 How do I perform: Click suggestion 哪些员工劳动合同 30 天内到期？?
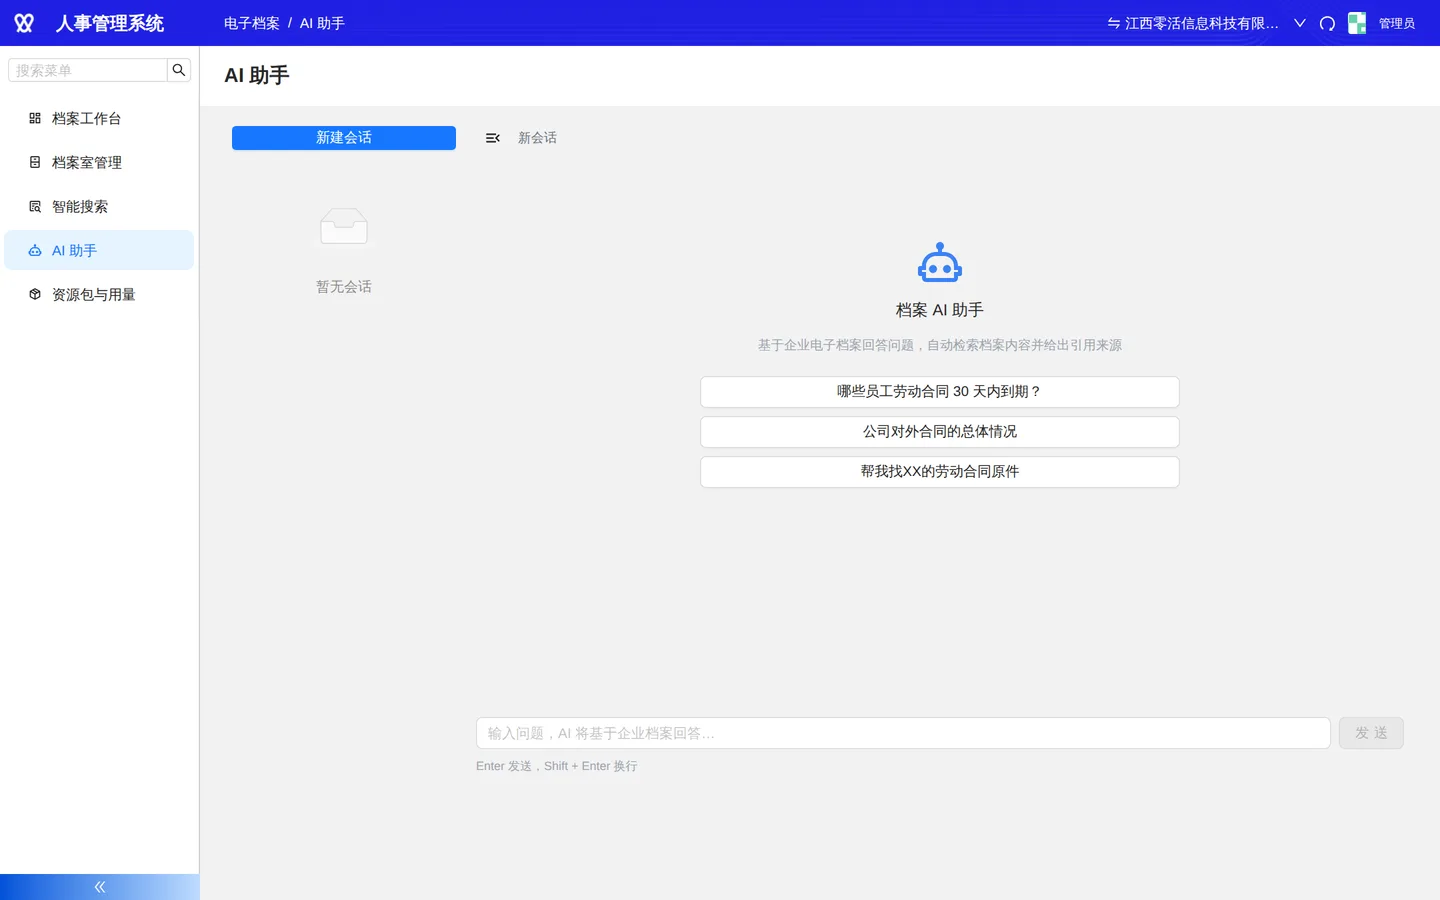click(940, 392)
